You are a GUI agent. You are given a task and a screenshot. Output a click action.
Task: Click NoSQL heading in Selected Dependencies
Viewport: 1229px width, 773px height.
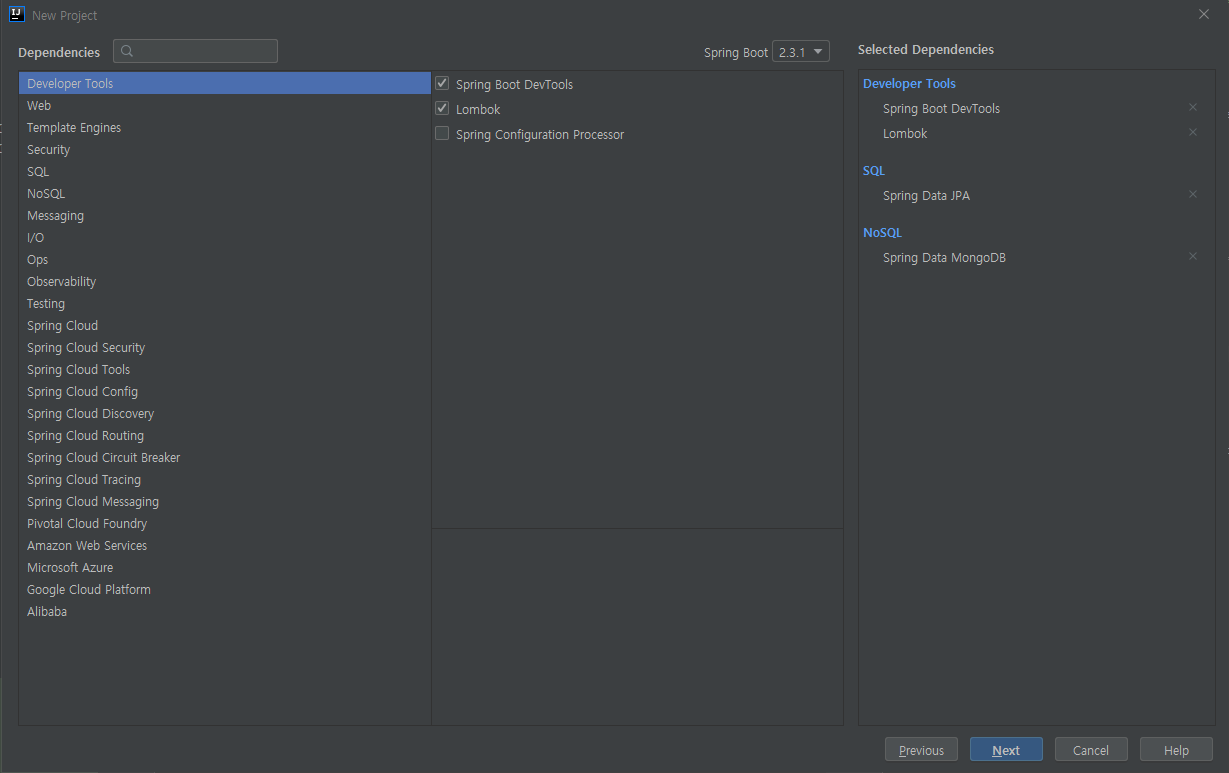pyautogui.click(x=882, y=232)
